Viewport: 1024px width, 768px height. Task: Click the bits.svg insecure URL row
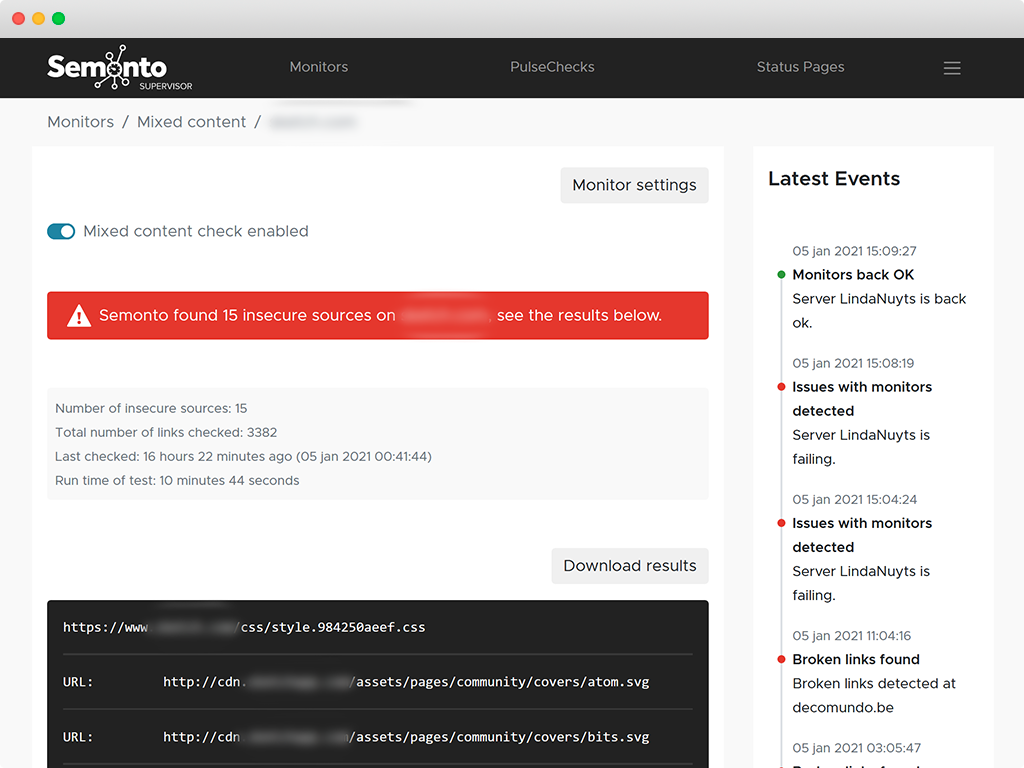(x=406, y=737)
